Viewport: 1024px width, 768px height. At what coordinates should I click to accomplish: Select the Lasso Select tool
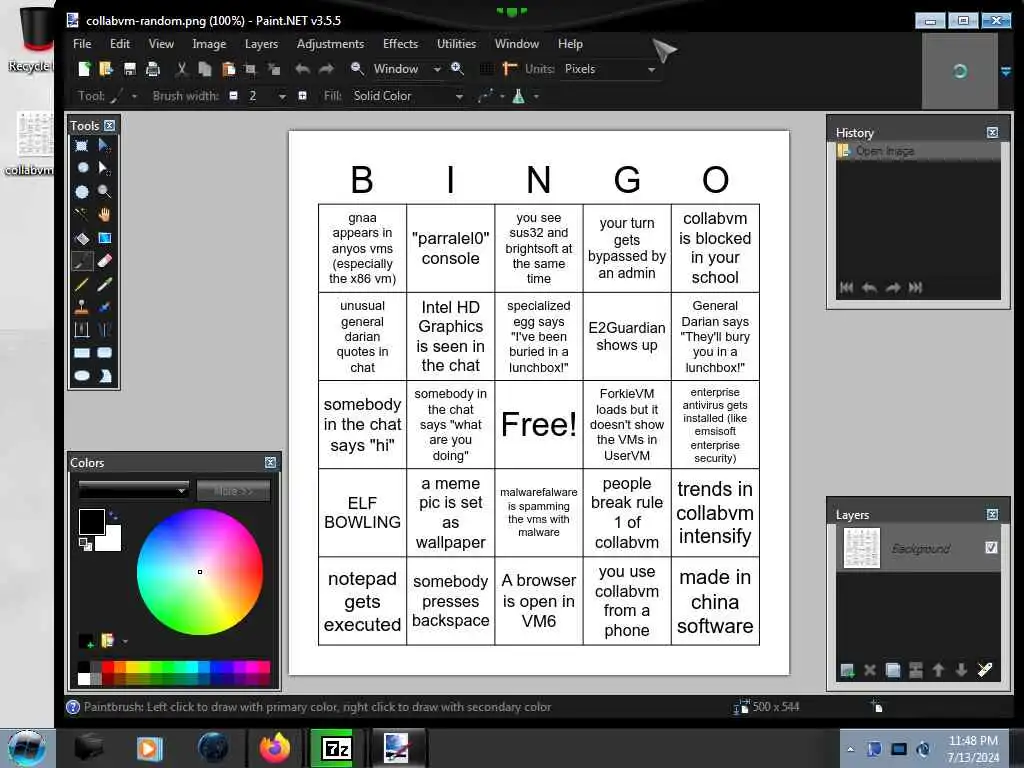[x=82, y=168]
